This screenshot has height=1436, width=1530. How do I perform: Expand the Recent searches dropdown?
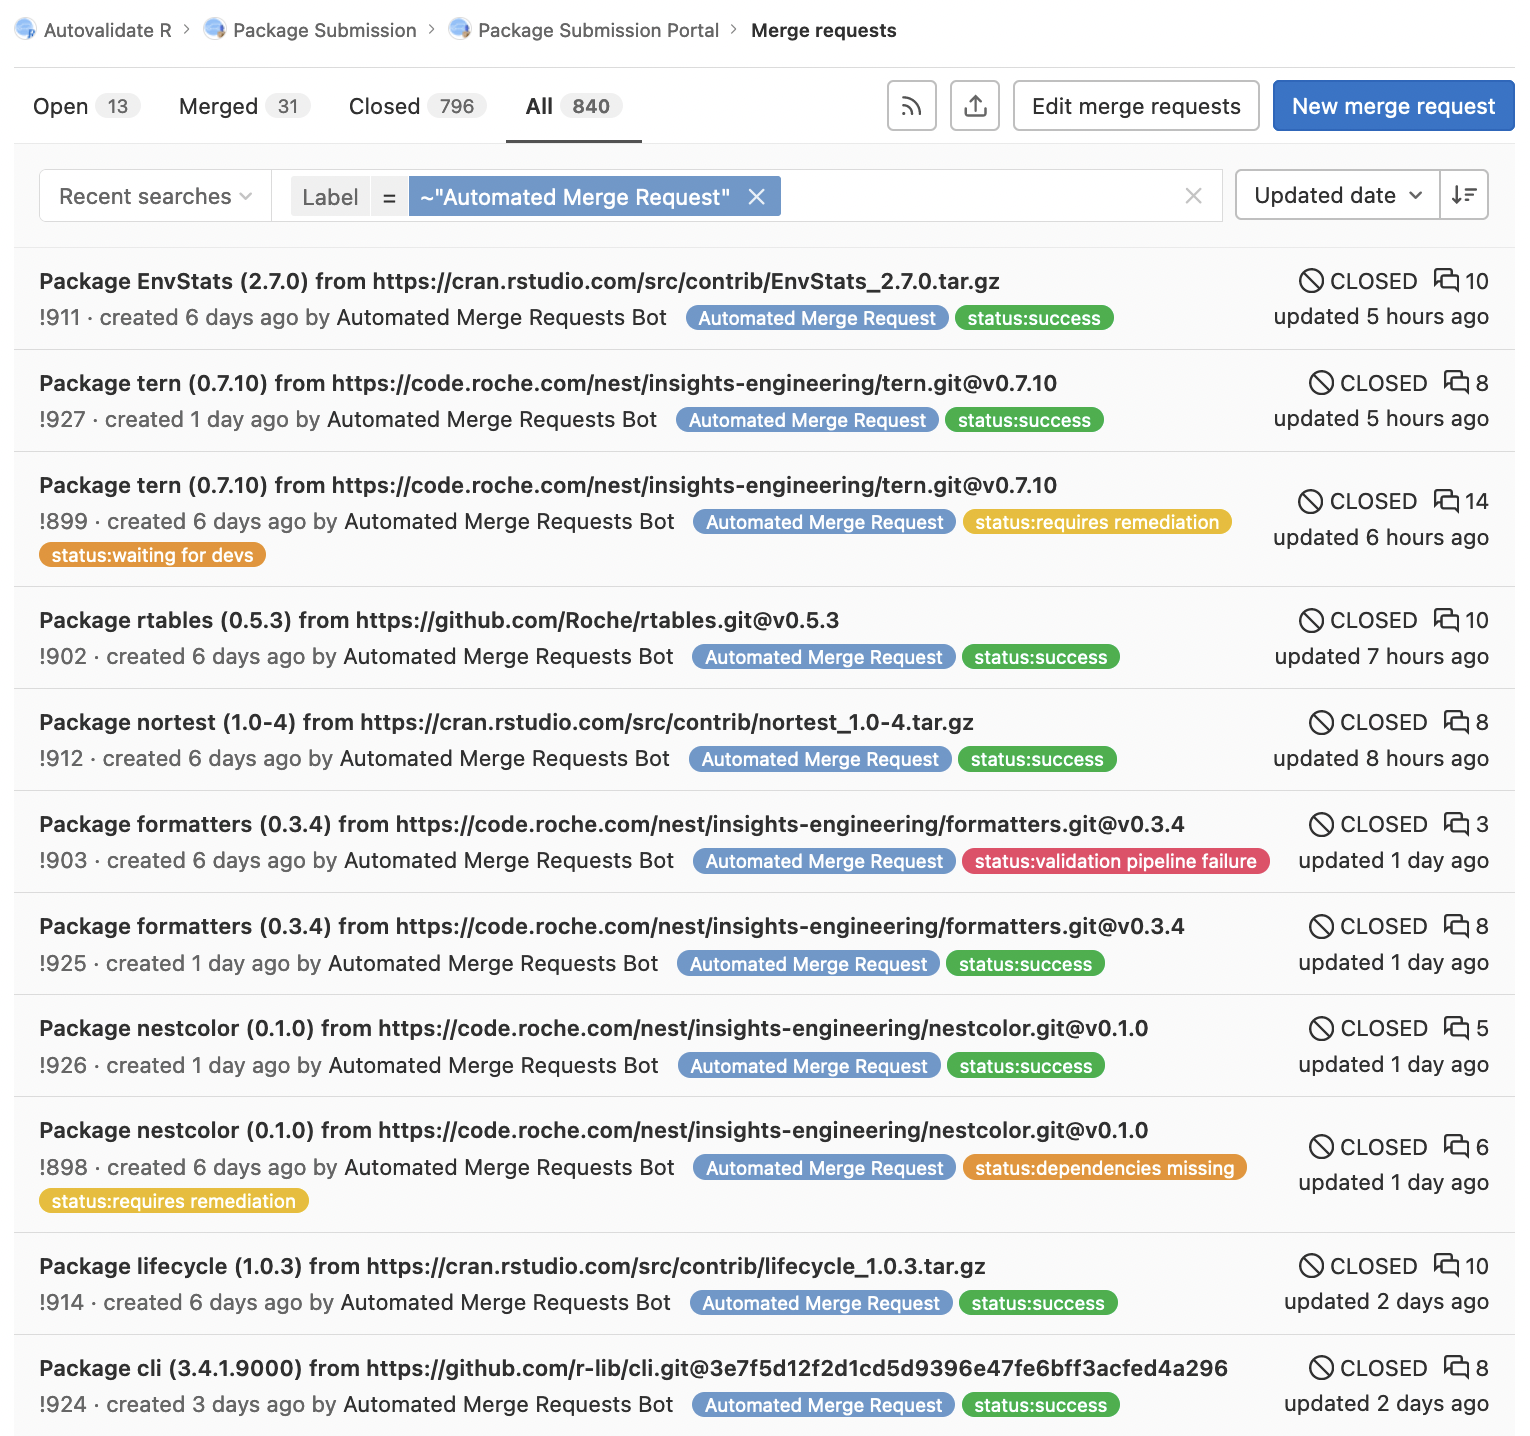[155, 196]
